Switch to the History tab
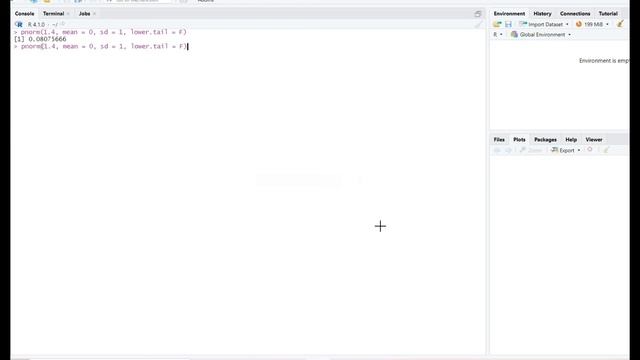The height and width of the screenshot is (360, 640). tap(542, 13)
